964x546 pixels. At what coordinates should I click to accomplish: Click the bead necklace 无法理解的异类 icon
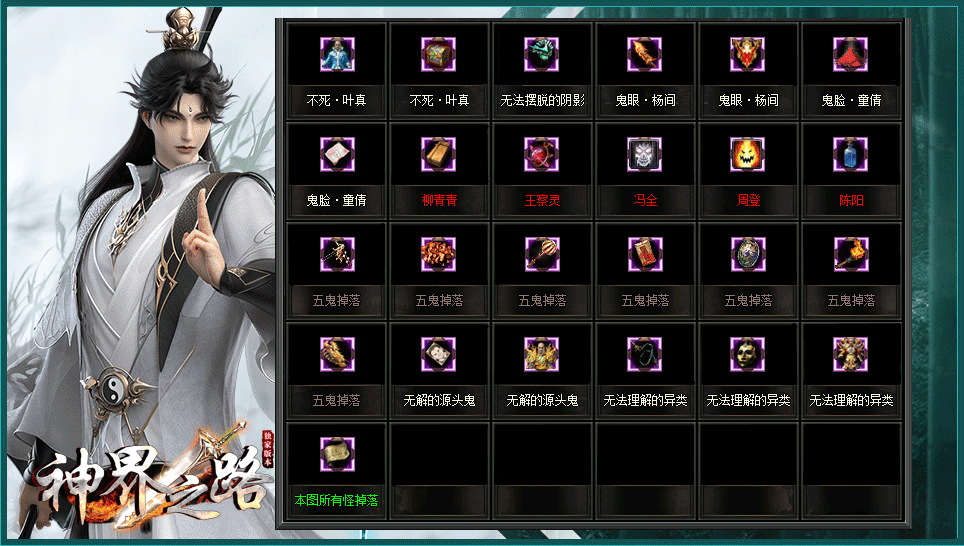pos(644,354)
